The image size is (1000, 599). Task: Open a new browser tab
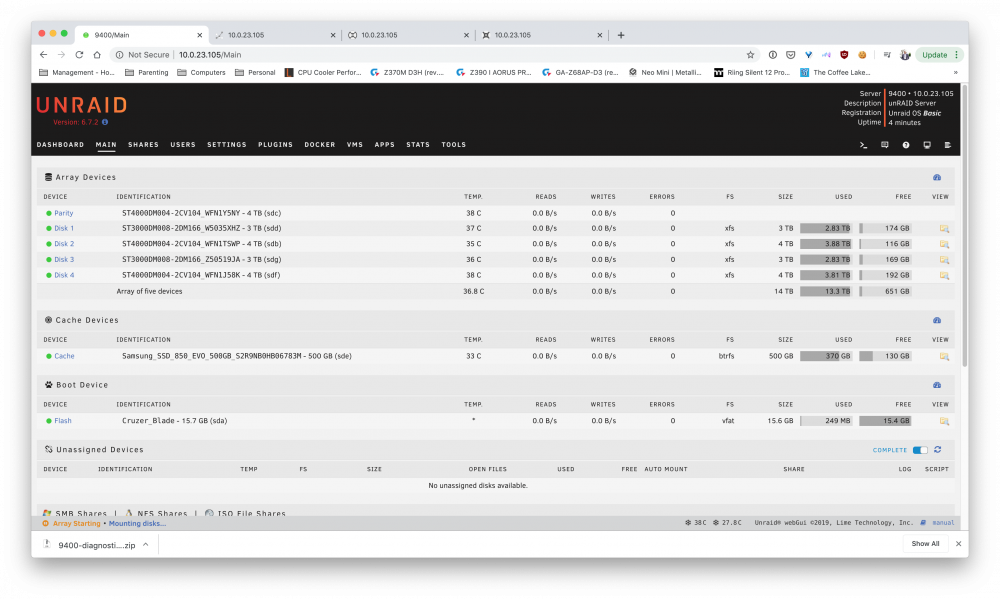pos(621,35)
